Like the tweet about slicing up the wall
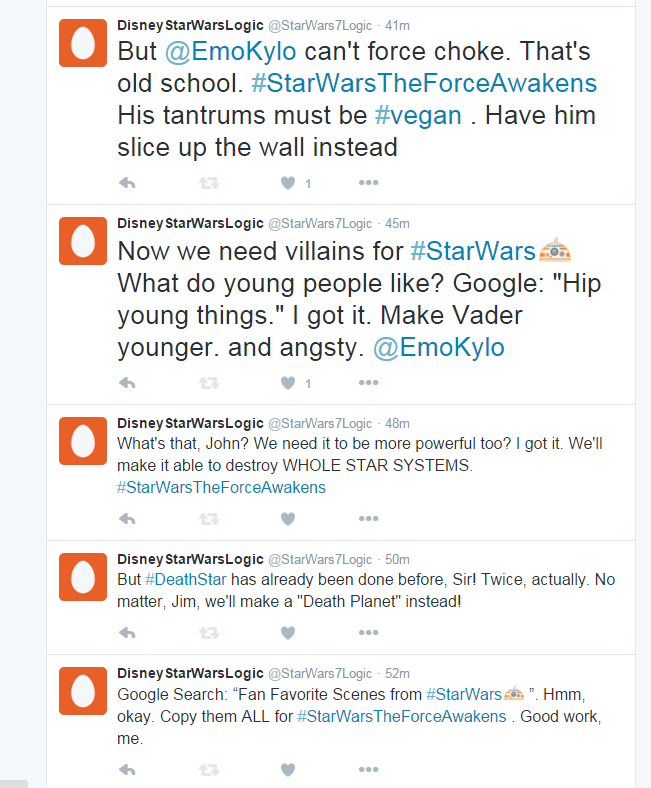Image resolution: width=651 pixels, height=788 pixels. (x=288, y=183)
